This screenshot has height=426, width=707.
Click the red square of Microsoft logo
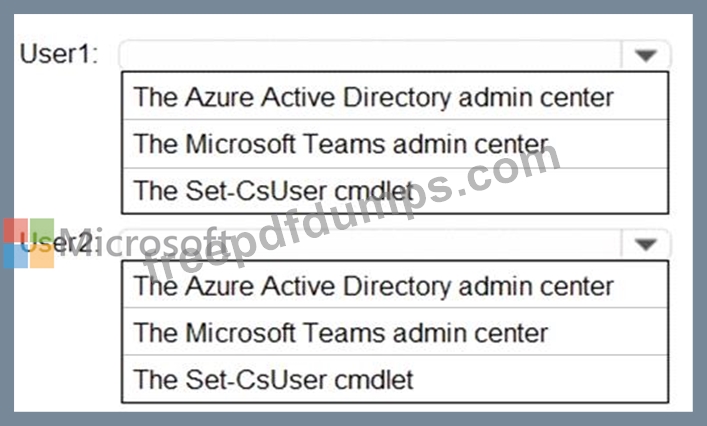(15, 231)
